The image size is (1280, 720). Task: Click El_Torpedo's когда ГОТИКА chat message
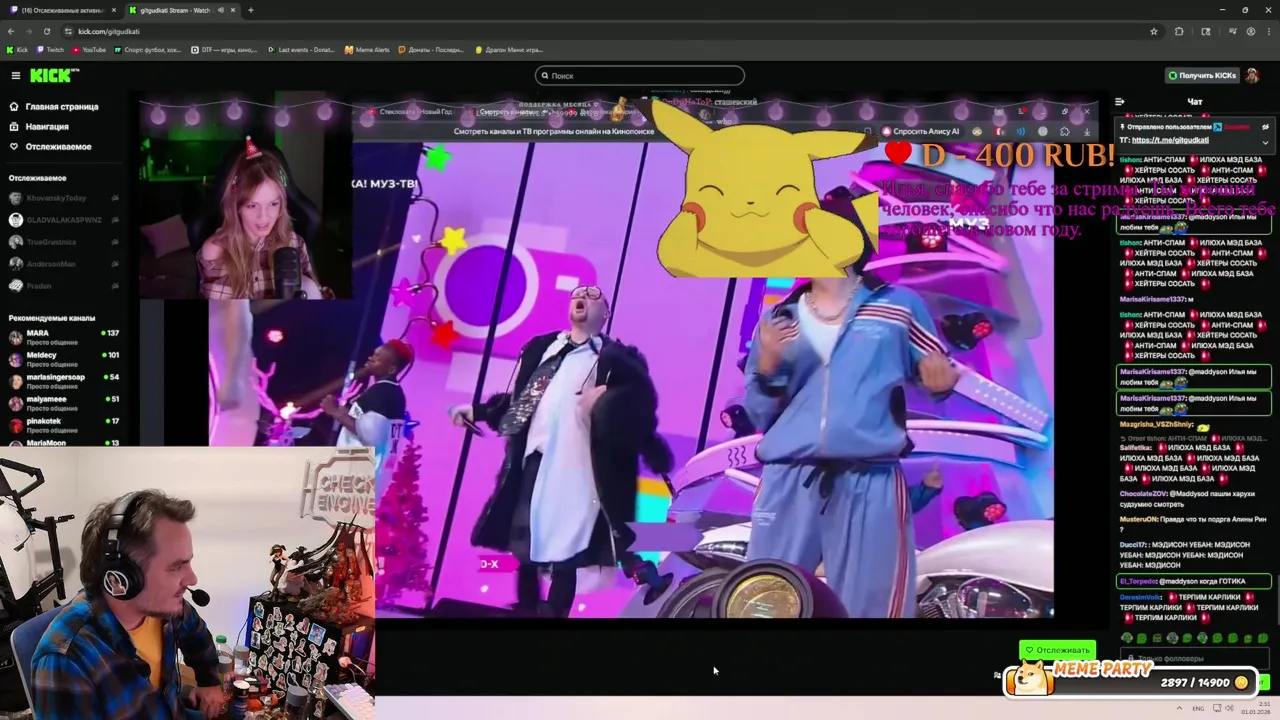tap(1194, 581)
